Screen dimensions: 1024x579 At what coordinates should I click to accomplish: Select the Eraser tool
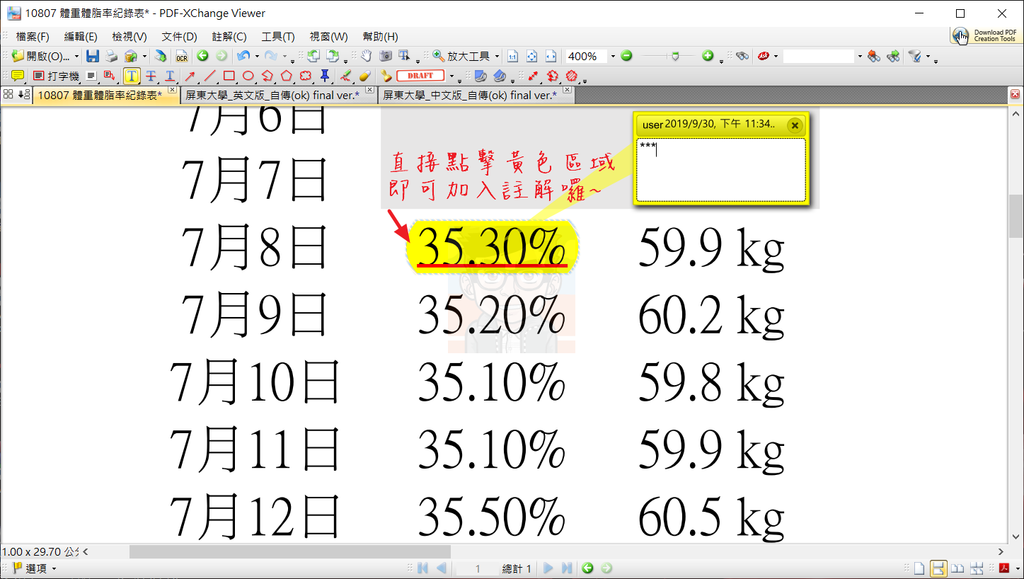[364, 76]
